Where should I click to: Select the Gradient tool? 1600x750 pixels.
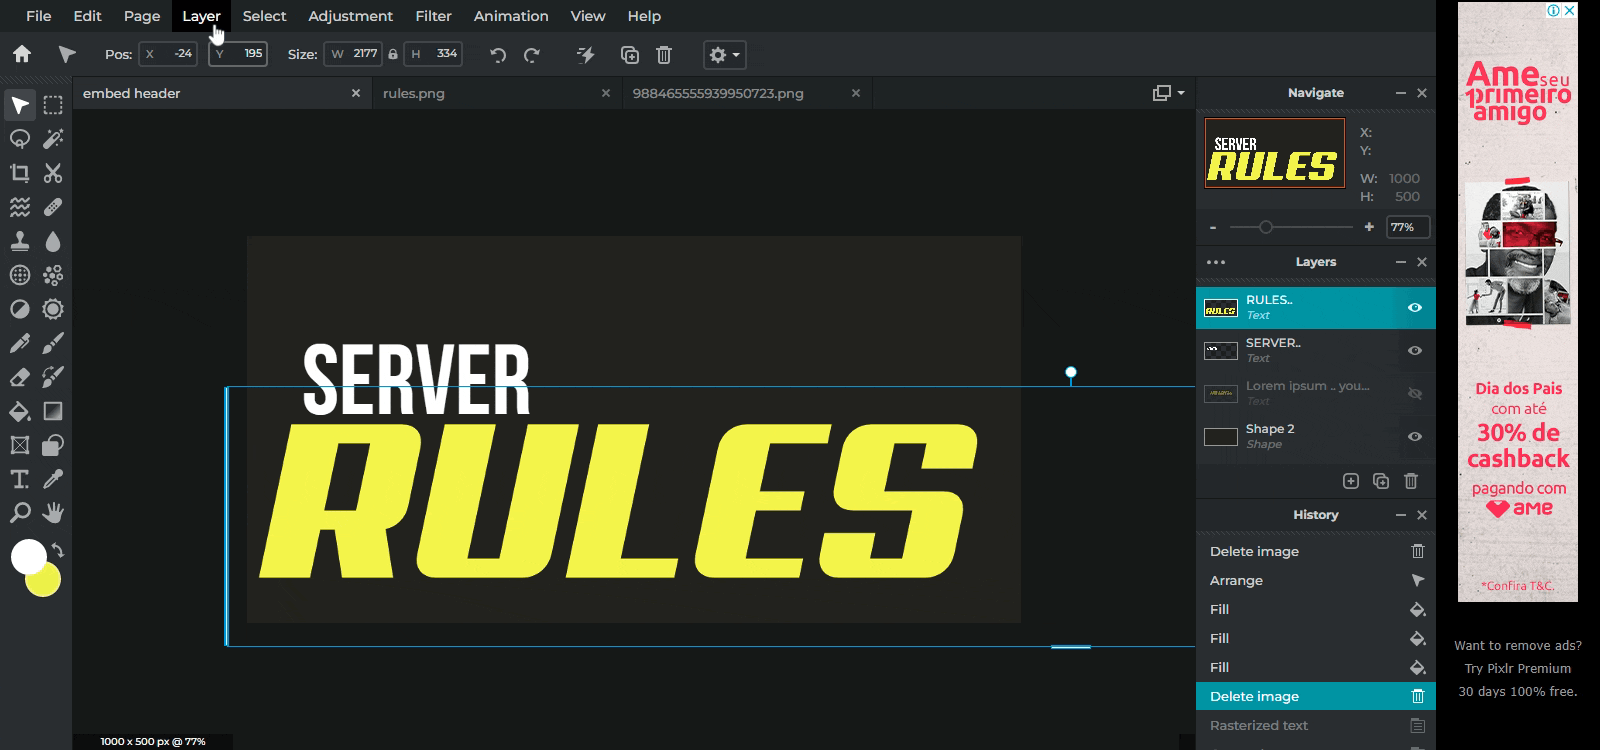53,411
